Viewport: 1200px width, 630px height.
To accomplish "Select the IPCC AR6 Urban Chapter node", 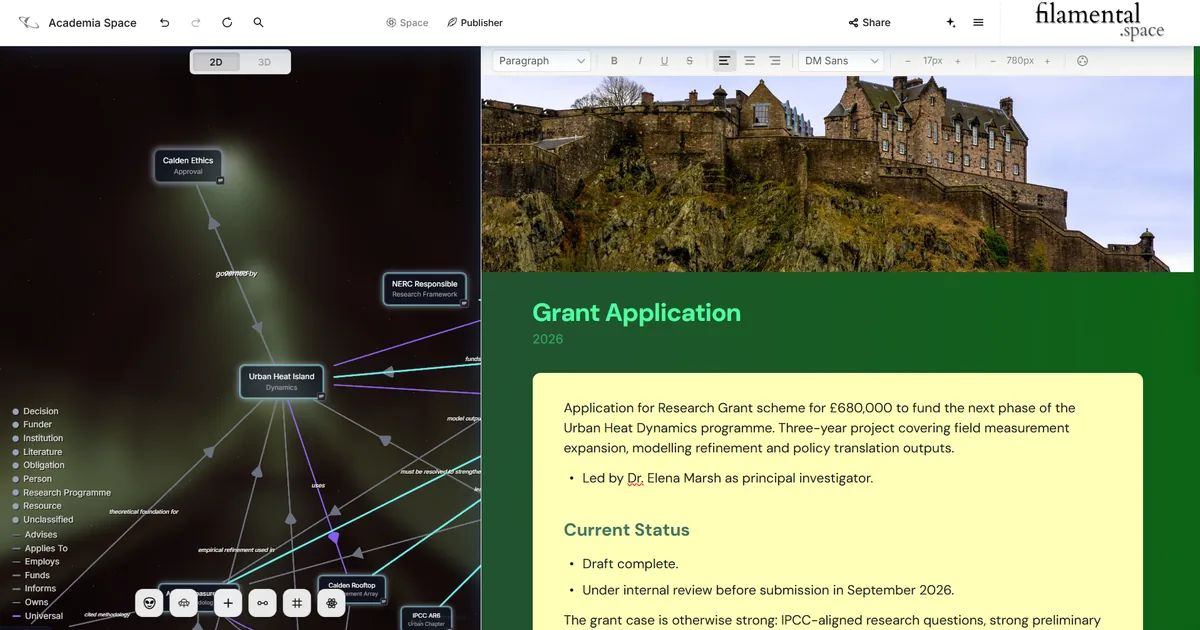I will [x=427, y=619].
